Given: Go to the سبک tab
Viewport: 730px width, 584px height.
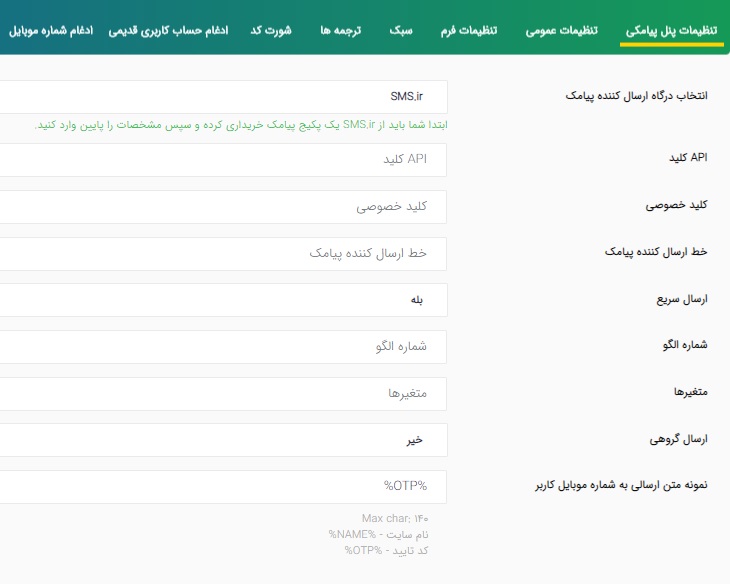Looking at the screenshot, I should pos(401,31).
